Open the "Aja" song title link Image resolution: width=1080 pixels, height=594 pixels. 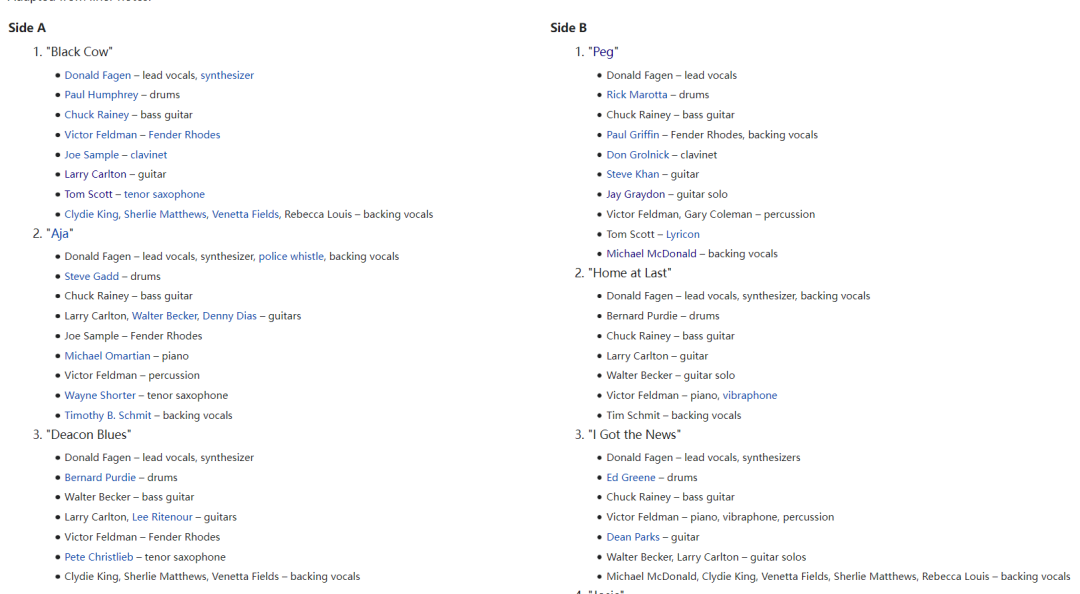point(60,234)
